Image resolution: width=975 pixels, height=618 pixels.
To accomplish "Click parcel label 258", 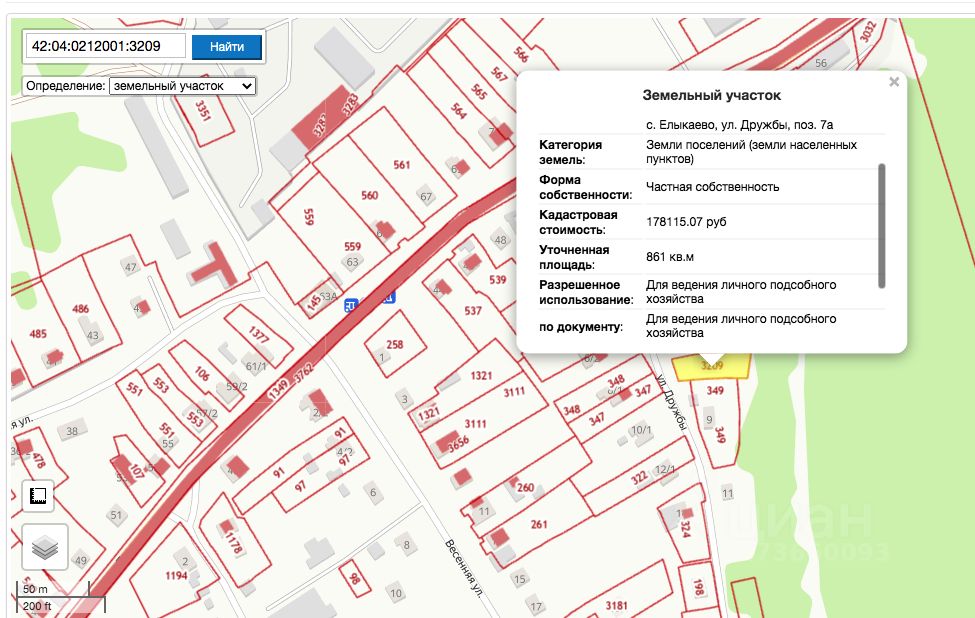I will 395,344.
